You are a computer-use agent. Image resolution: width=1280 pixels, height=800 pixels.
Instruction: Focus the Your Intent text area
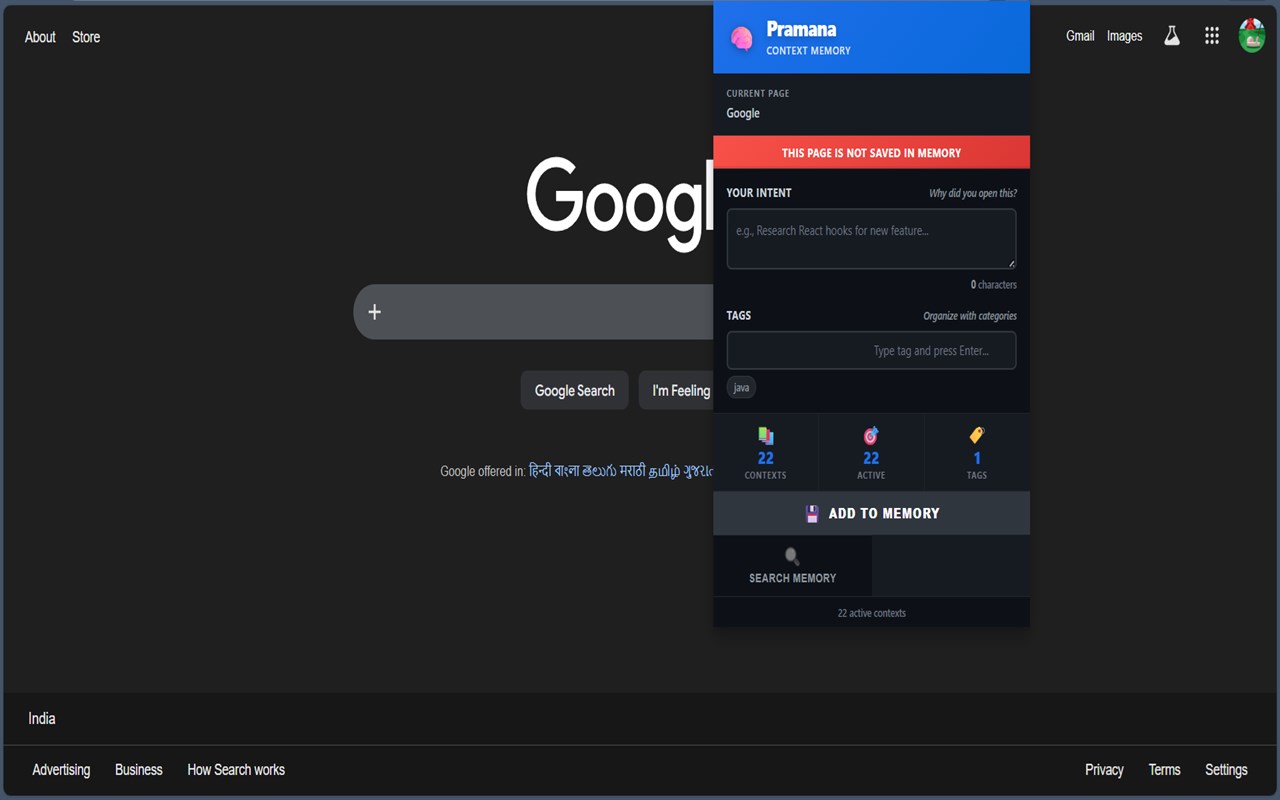pos(871,239)
